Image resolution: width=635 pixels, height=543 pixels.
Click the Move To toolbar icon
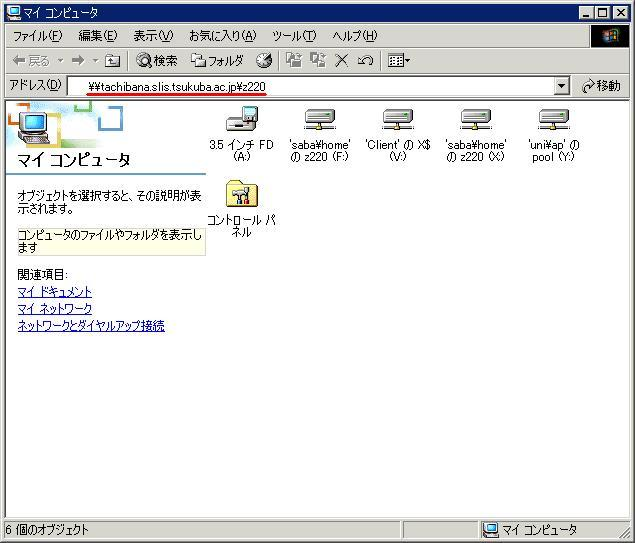tap(294, 60)
